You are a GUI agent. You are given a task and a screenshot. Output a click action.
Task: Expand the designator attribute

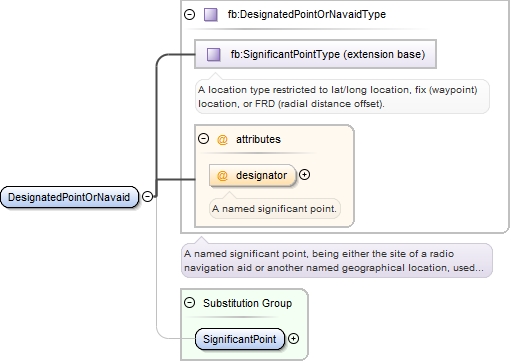[x=304, y=174]
